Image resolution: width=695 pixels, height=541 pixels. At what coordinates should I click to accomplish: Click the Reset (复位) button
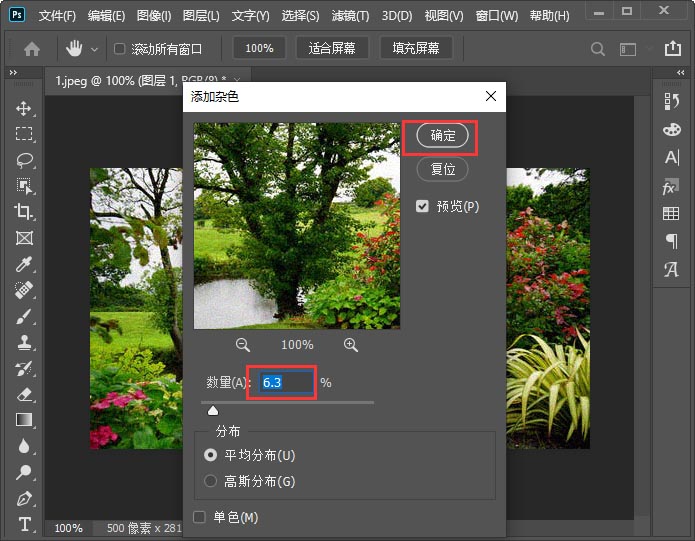point(442,169)
